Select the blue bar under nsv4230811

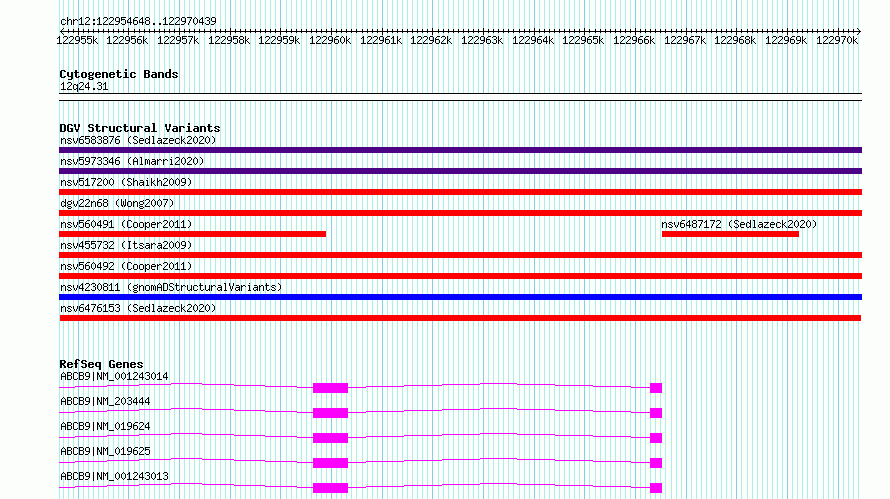pyautogui.click(x=460, y=297)
